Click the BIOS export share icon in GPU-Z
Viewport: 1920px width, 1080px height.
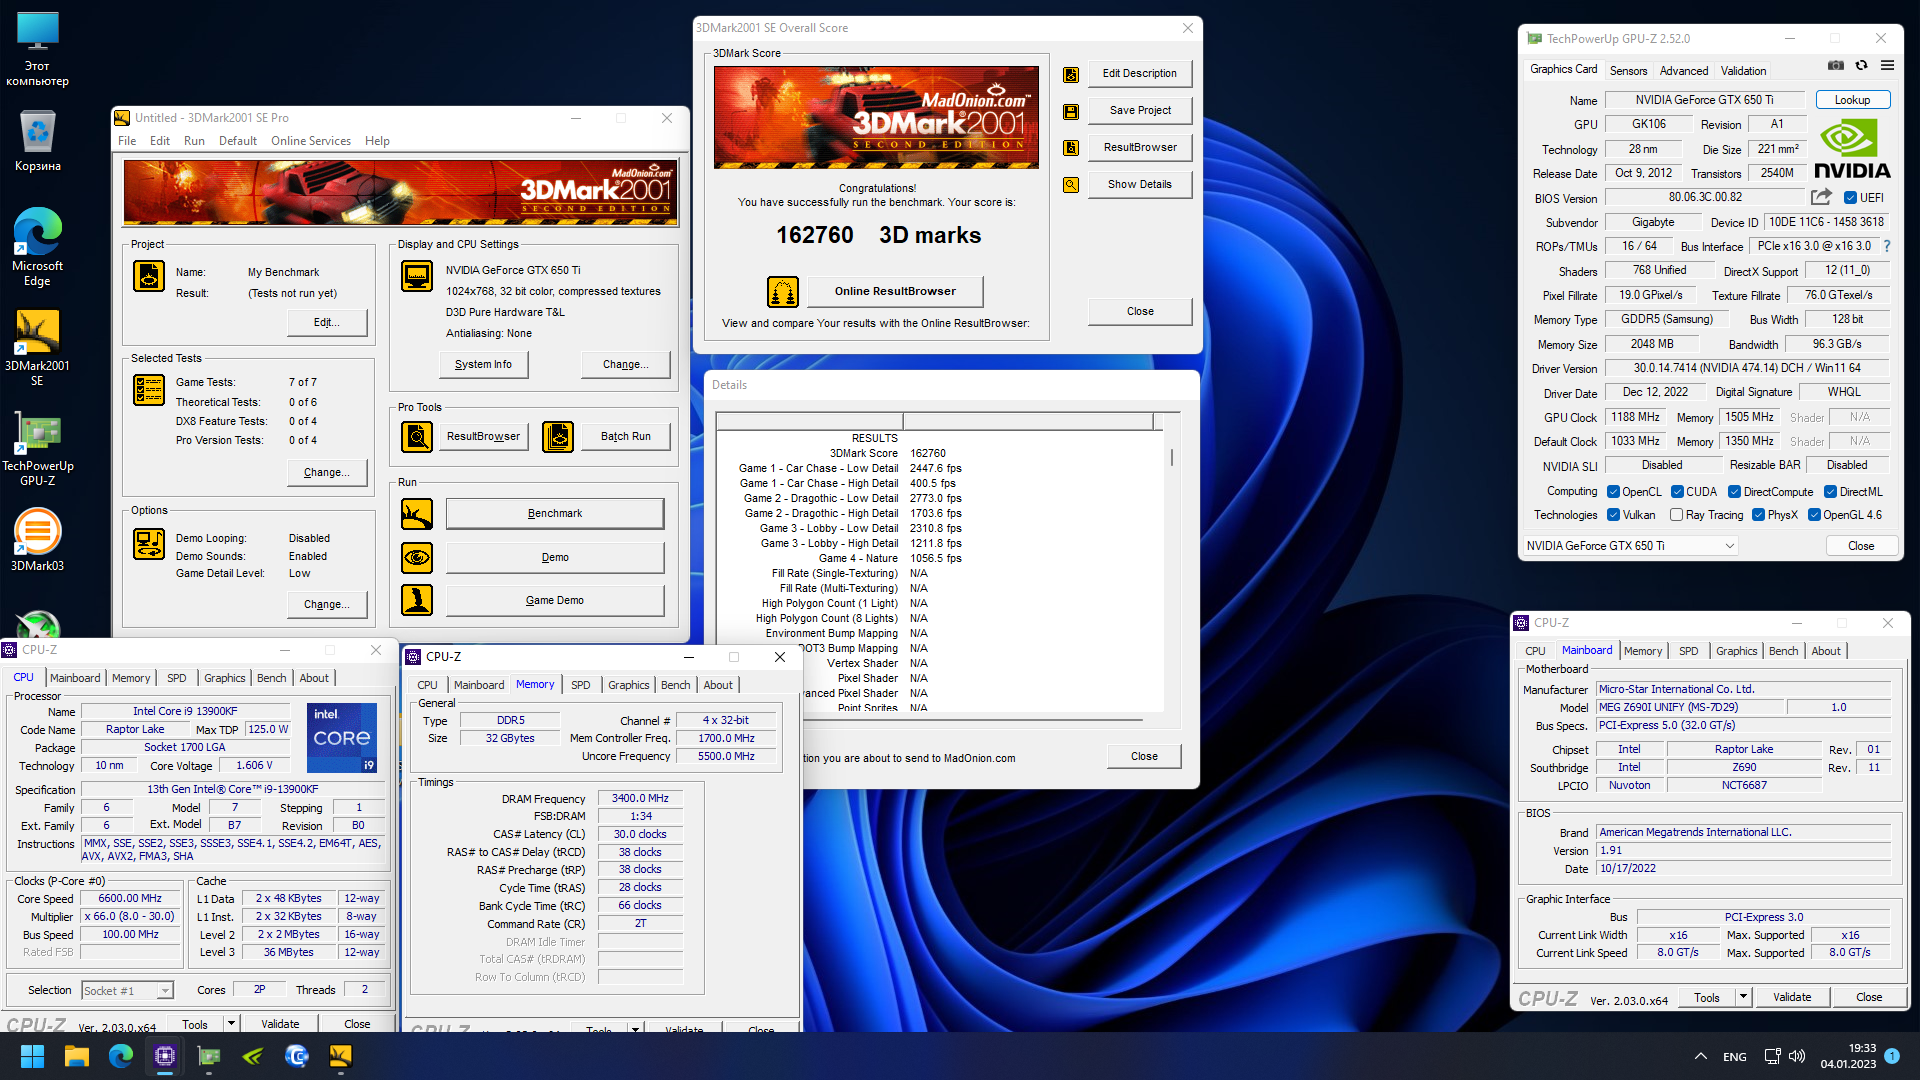1822,197
